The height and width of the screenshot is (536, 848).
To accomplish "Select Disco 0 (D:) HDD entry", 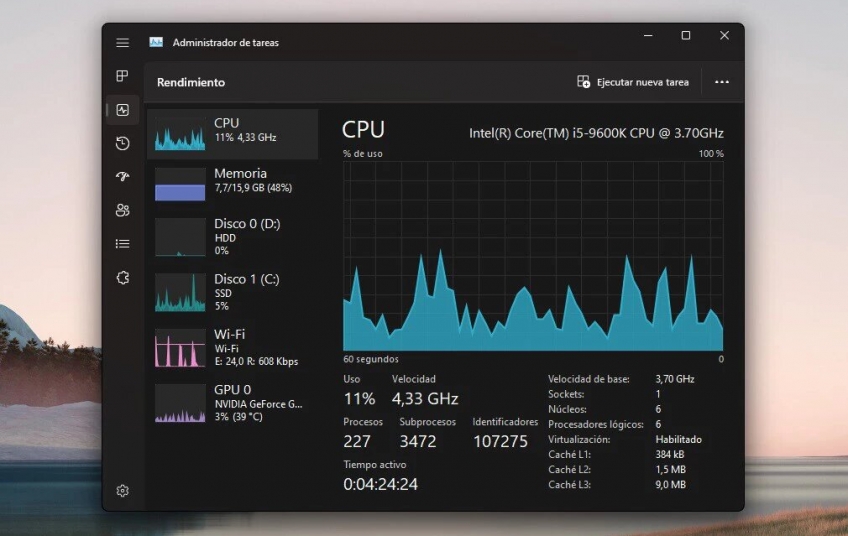I will (x=233, y=237).
